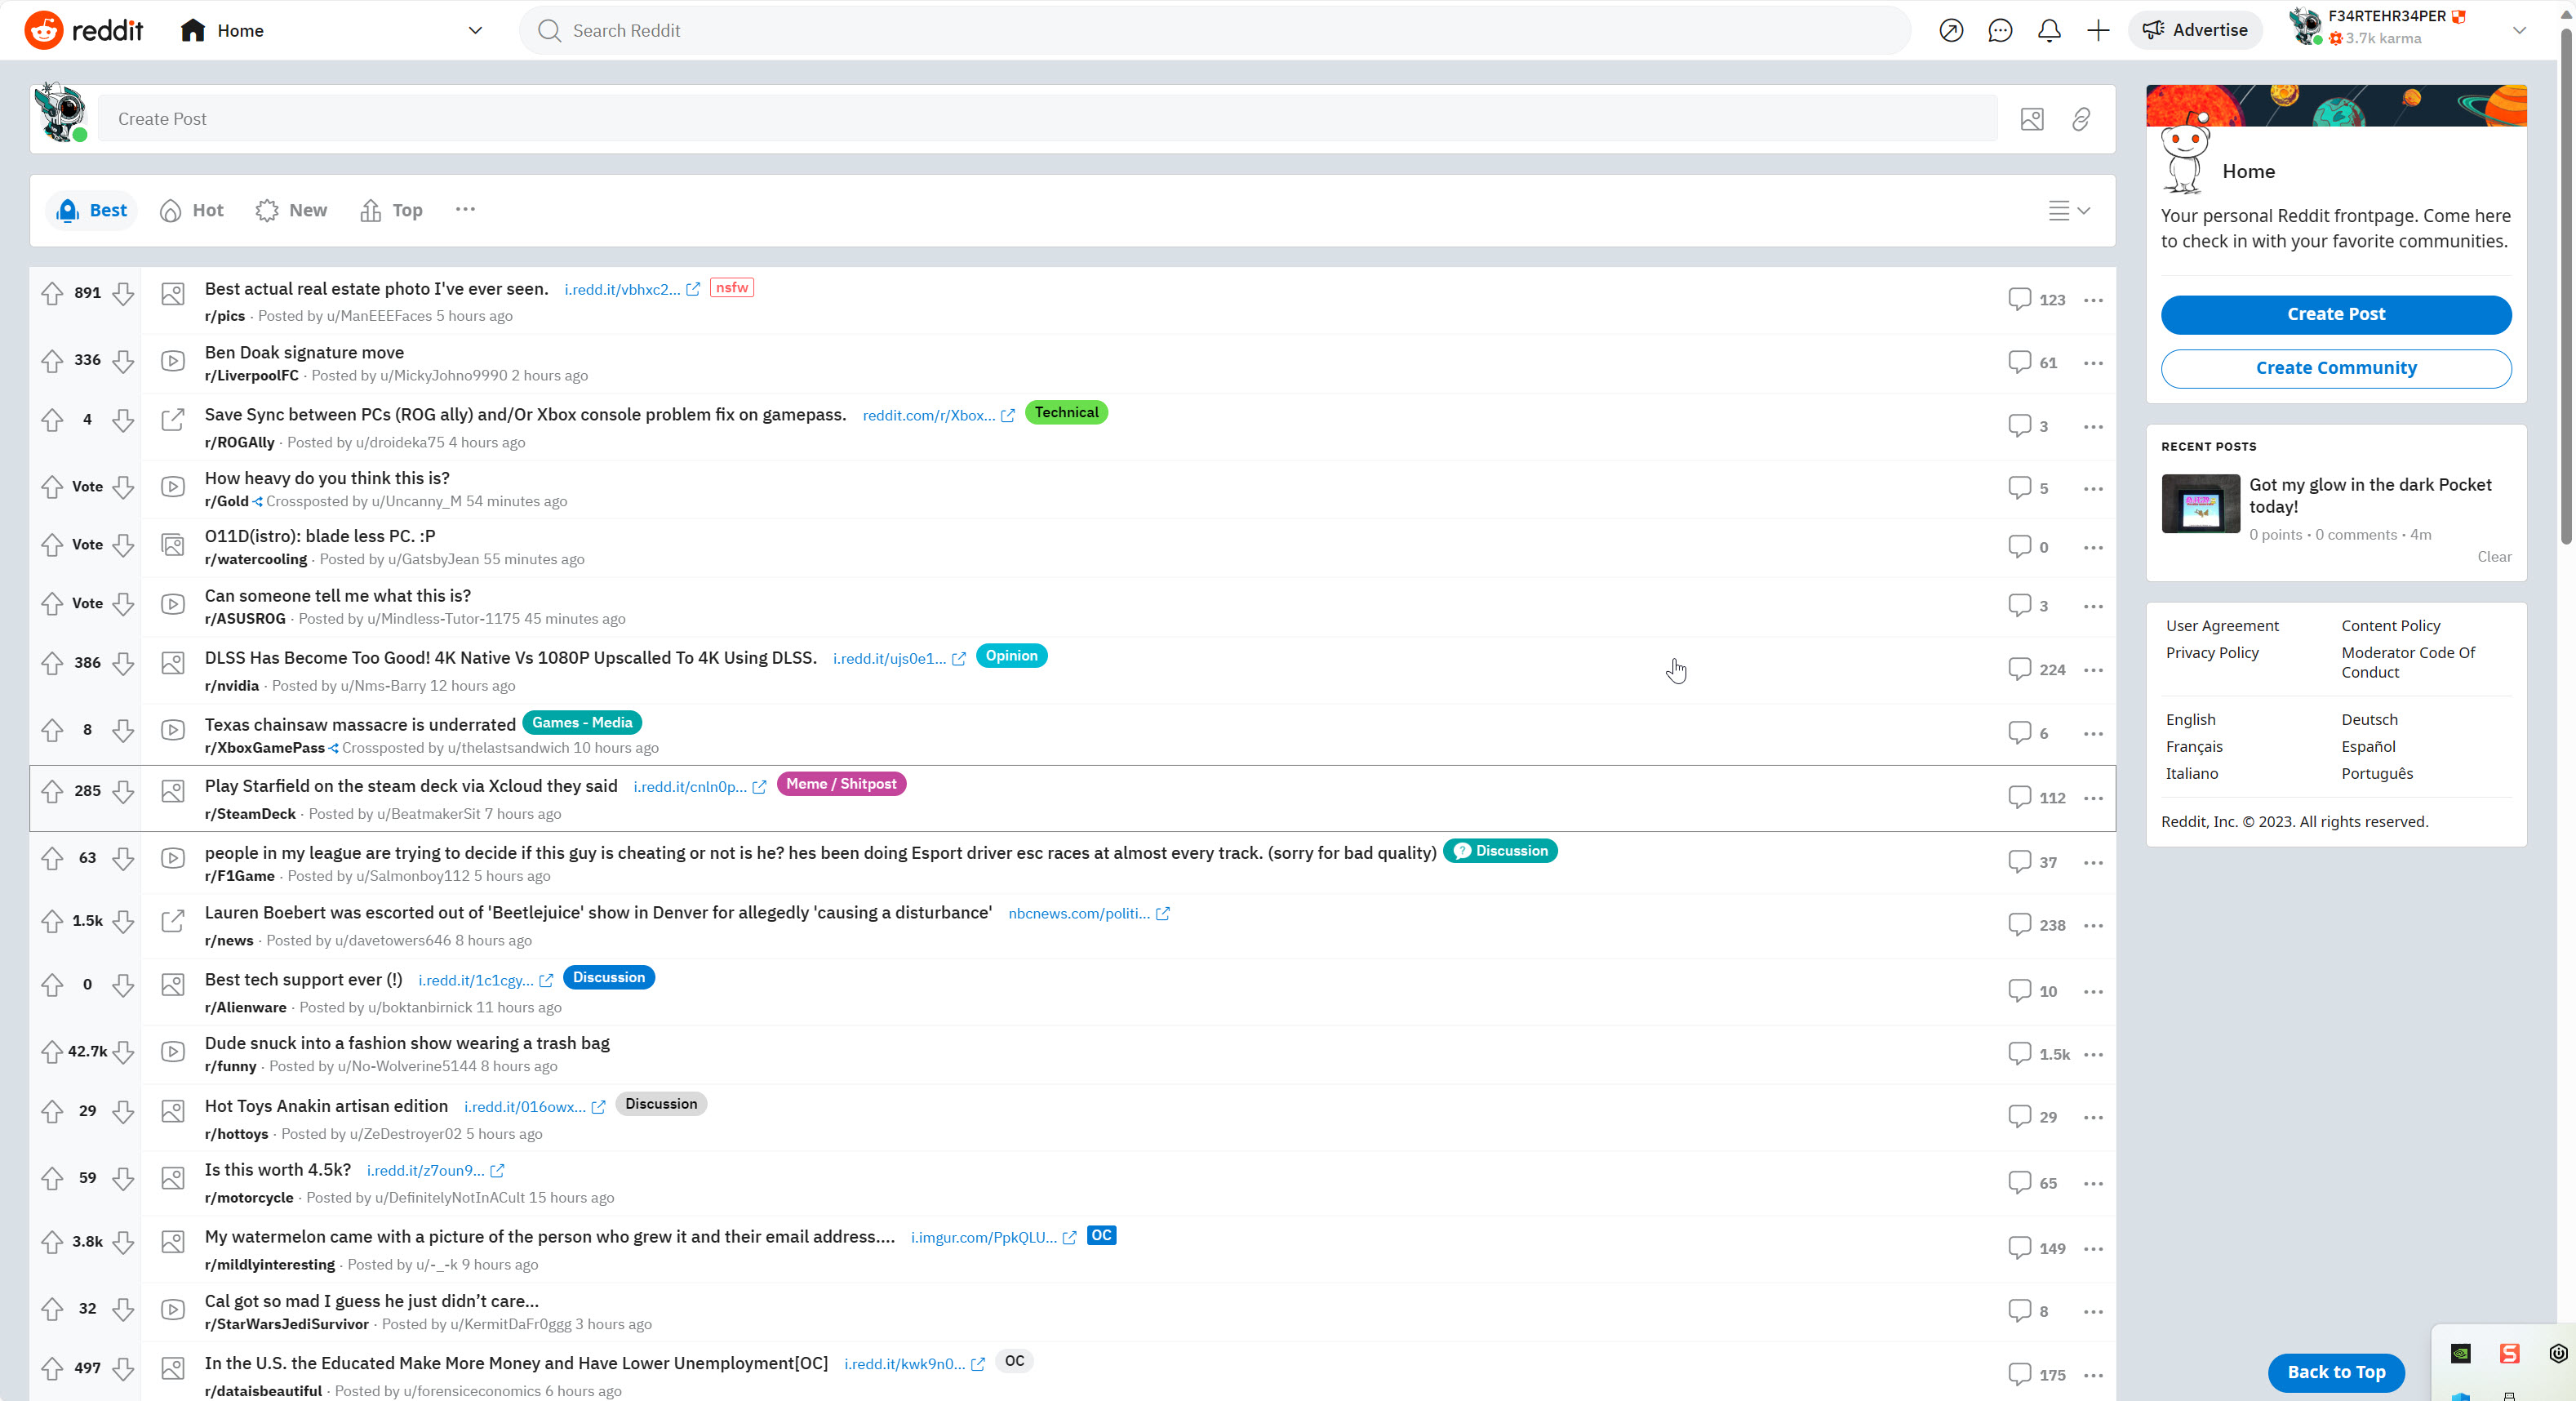Downvote the 'Best actual real estate photo' post
This screenshot has height=1401, width=2576.
click(x=123, y=293)
